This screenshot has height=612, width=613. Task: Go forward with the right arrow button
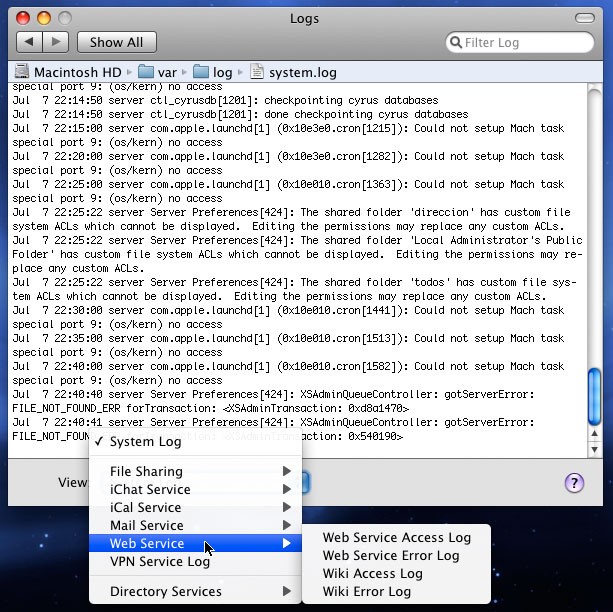pyautogui.click(x=56, y=42)
